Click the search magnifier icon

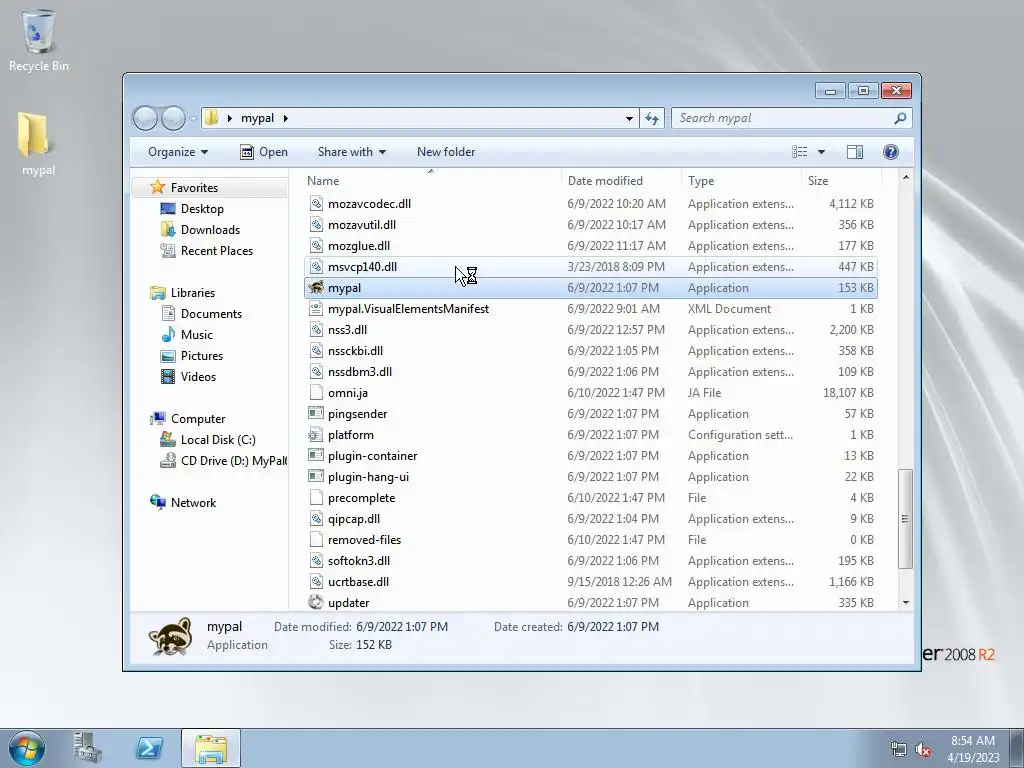point(900,118)
